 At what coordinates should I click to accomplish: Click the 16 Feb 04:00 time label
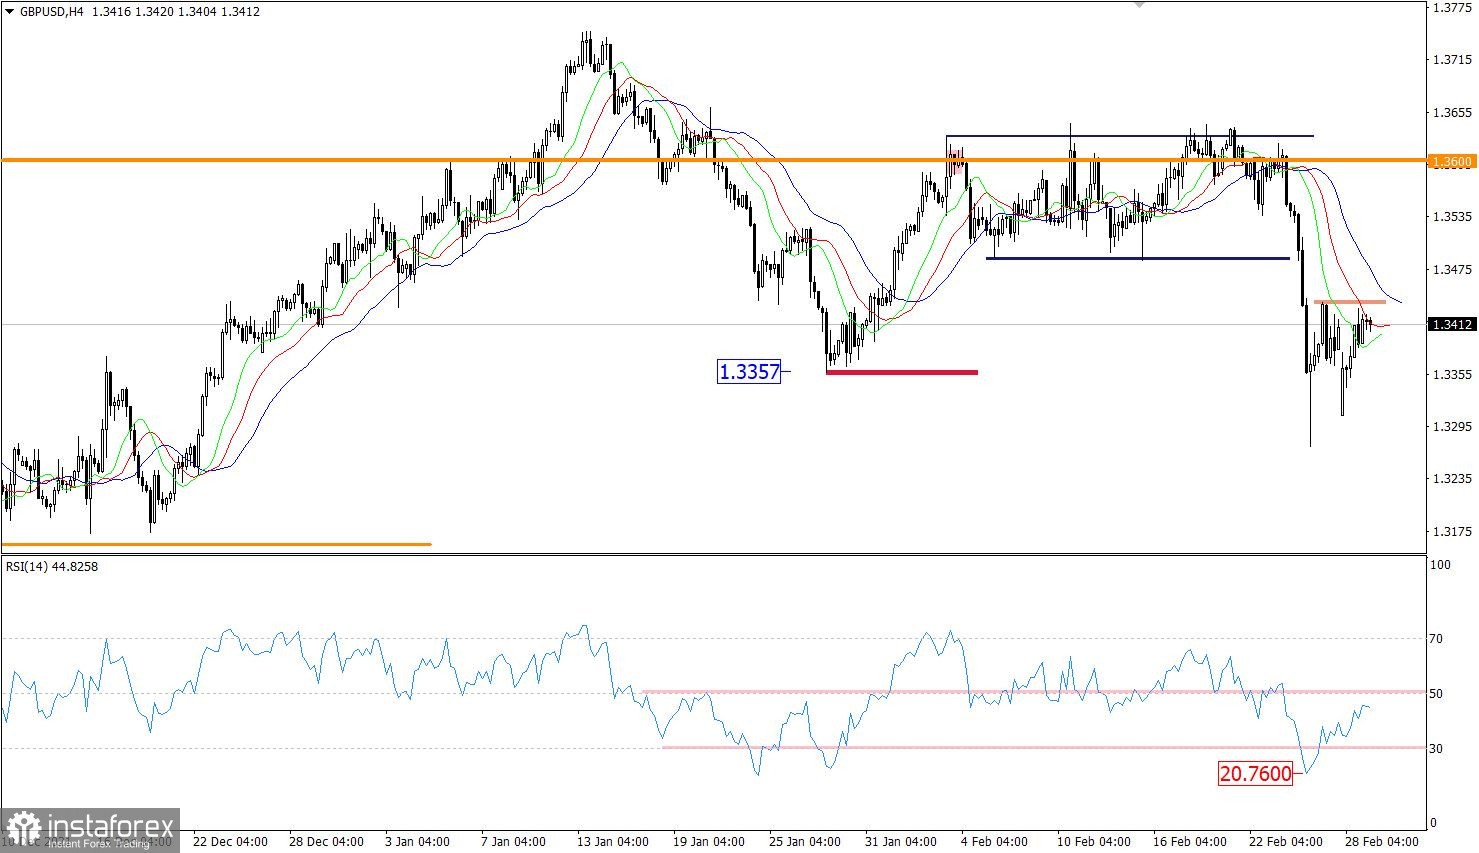(1189, 841)
